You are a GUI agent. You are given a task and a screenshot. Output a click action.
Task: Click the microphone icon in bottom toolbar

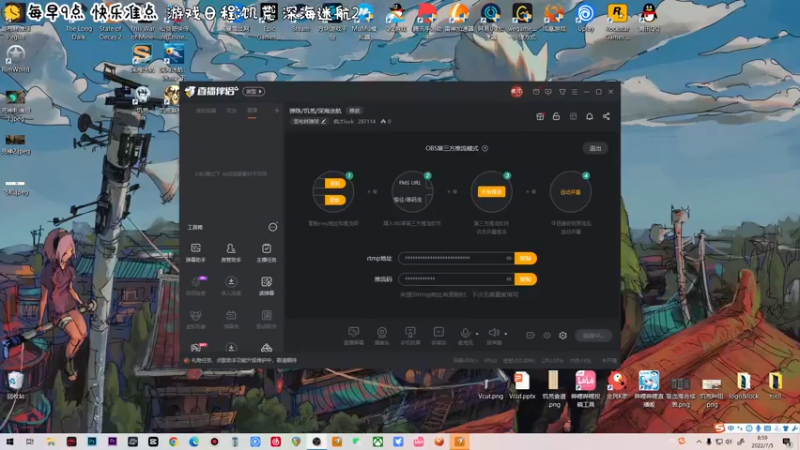tap(465, 333)
